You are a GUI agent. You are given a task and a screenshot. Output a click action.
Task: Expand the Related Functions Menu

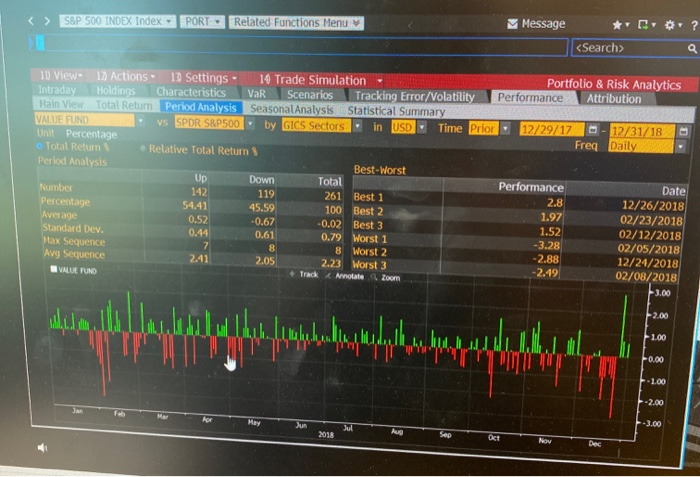point(296,22)
